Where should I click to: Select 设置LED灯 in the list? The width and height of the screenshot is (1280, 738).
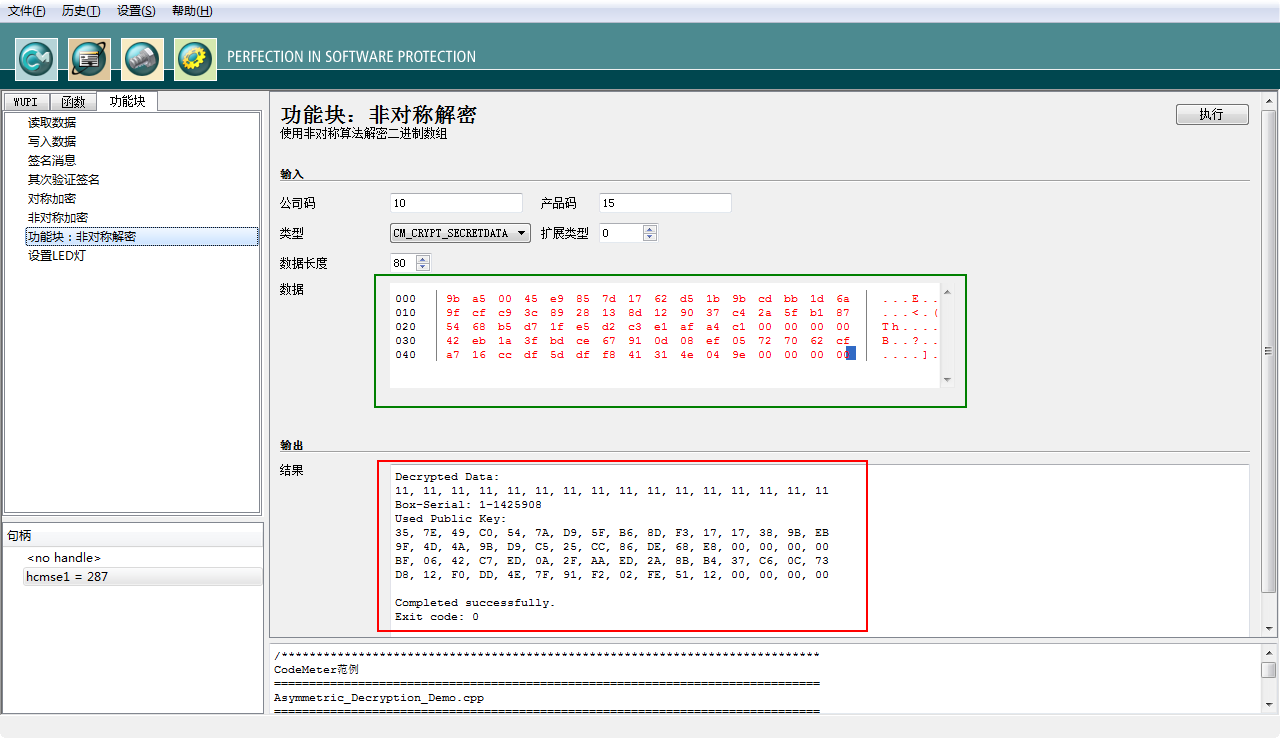click(x=57, y=255)
